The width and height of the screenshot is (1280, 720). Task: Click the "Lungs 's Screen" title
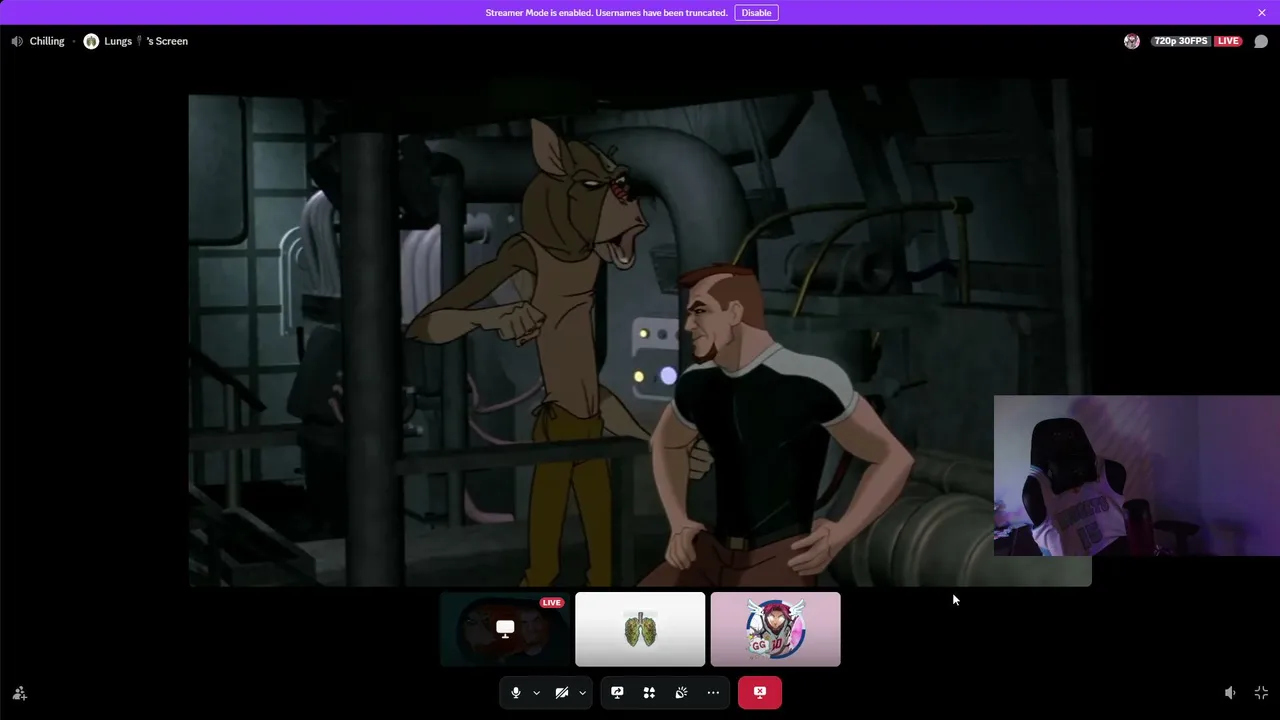coord(146,41)
